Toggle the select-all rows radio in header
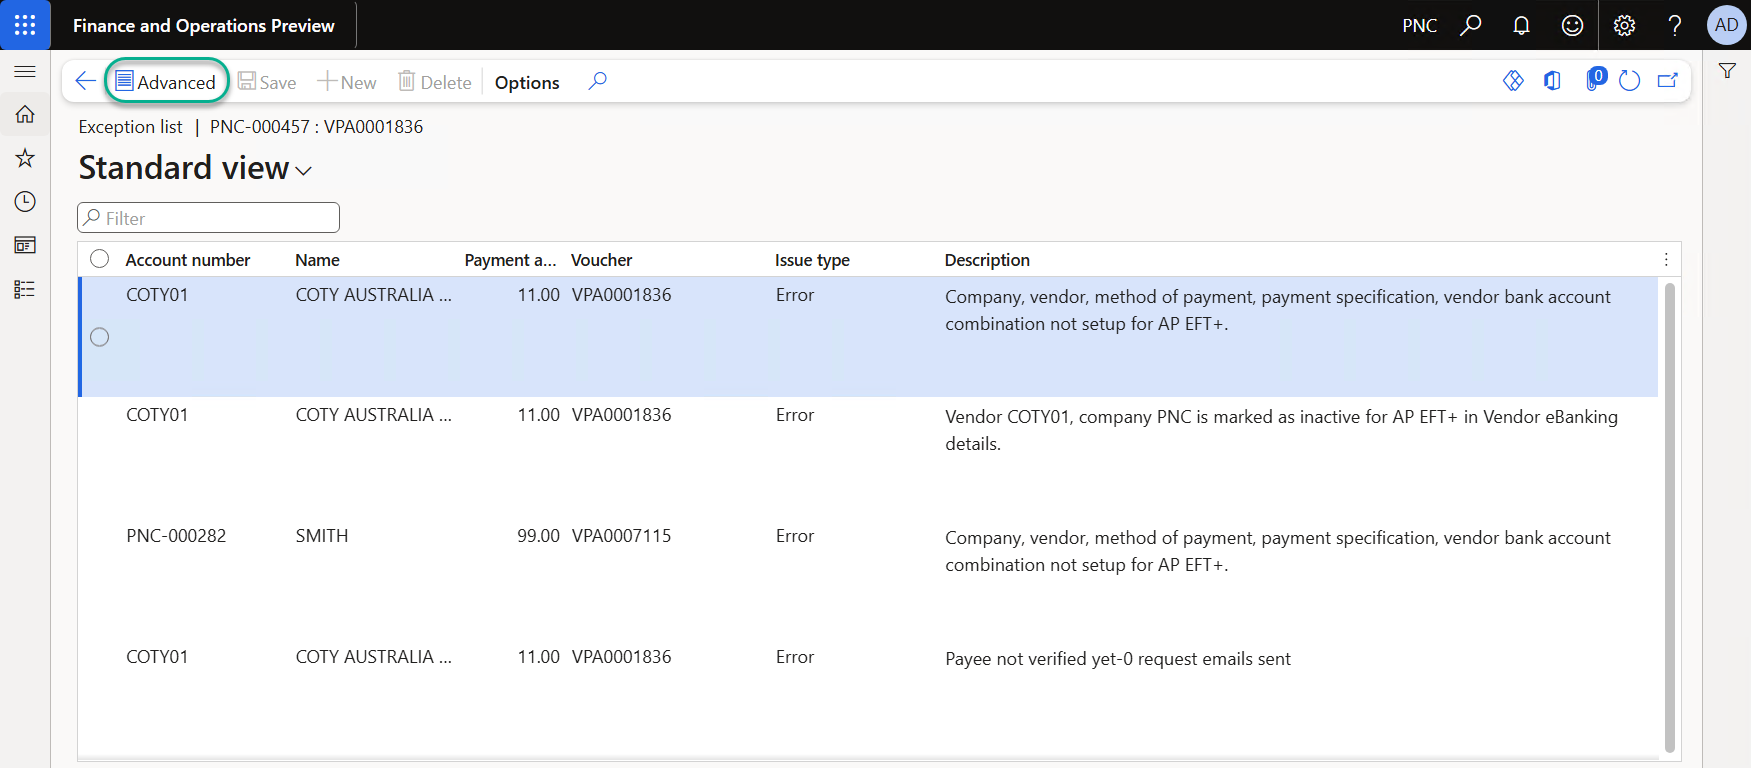 100,259
